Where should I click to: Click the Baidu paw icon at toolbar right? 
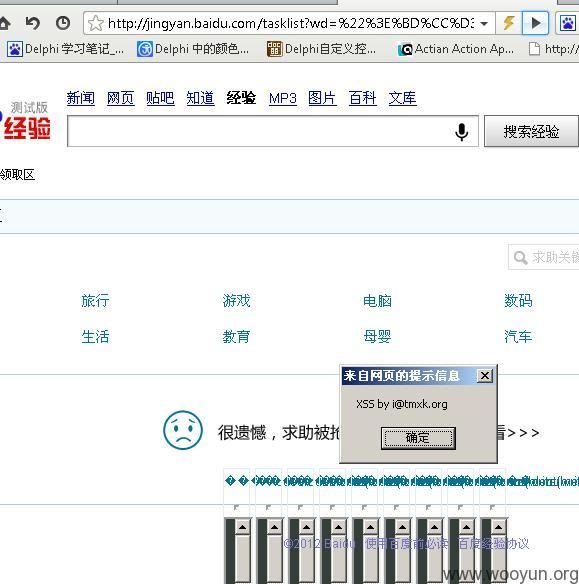click(x=567, y=23)
